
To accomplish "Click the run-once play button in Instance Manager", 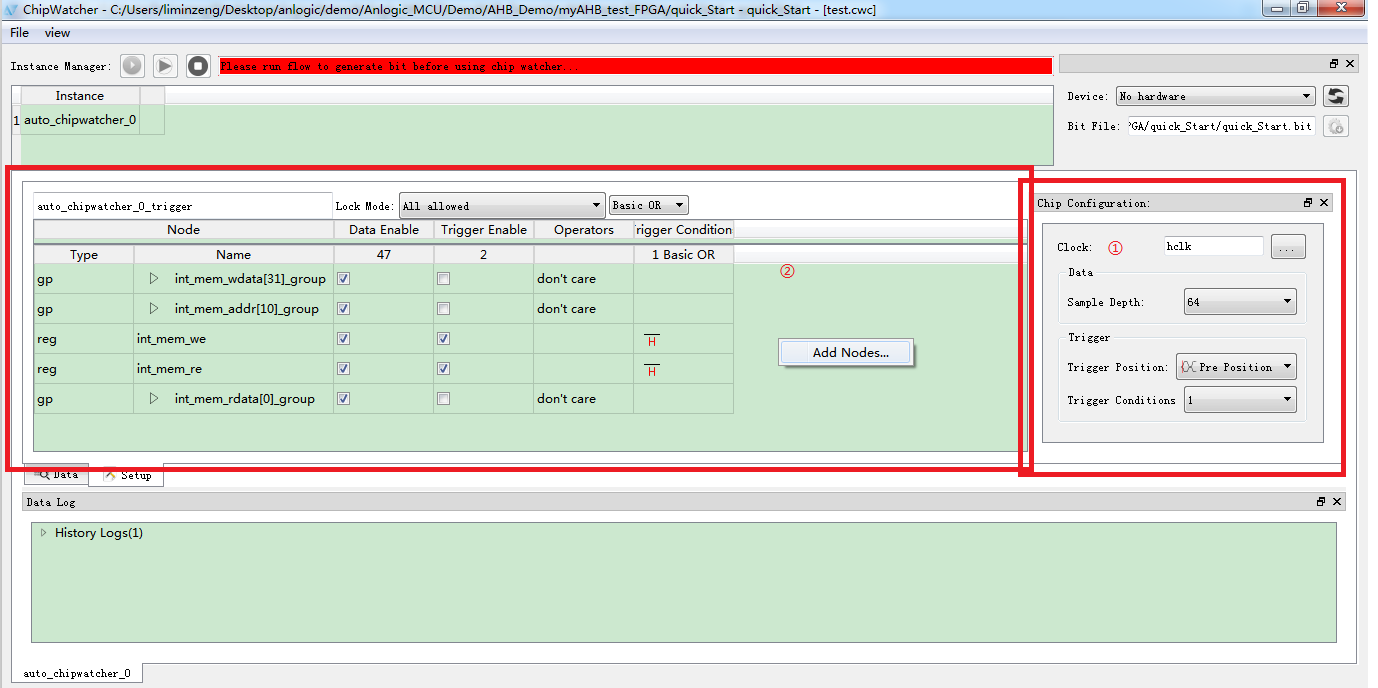I will 132,66.
